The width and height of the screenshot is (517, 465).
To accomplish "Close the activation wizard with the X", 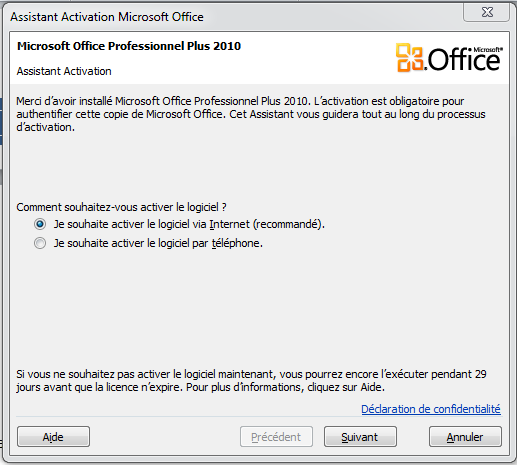I will pos(487,13).
